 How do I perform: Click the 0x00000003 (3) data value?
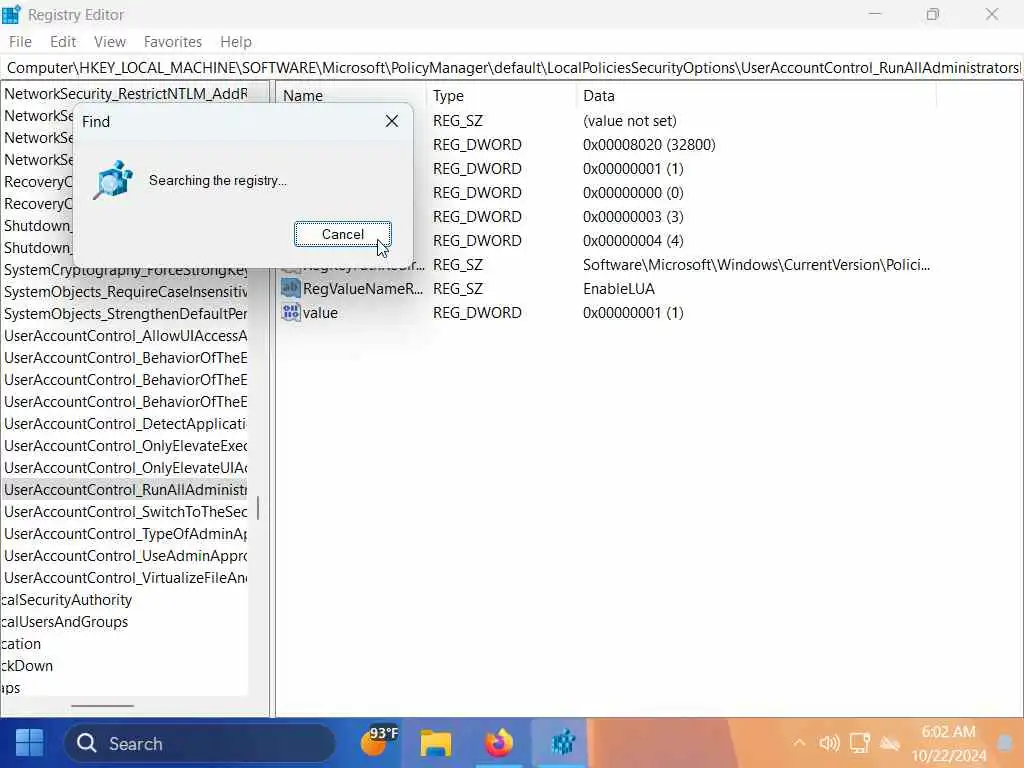633,217
